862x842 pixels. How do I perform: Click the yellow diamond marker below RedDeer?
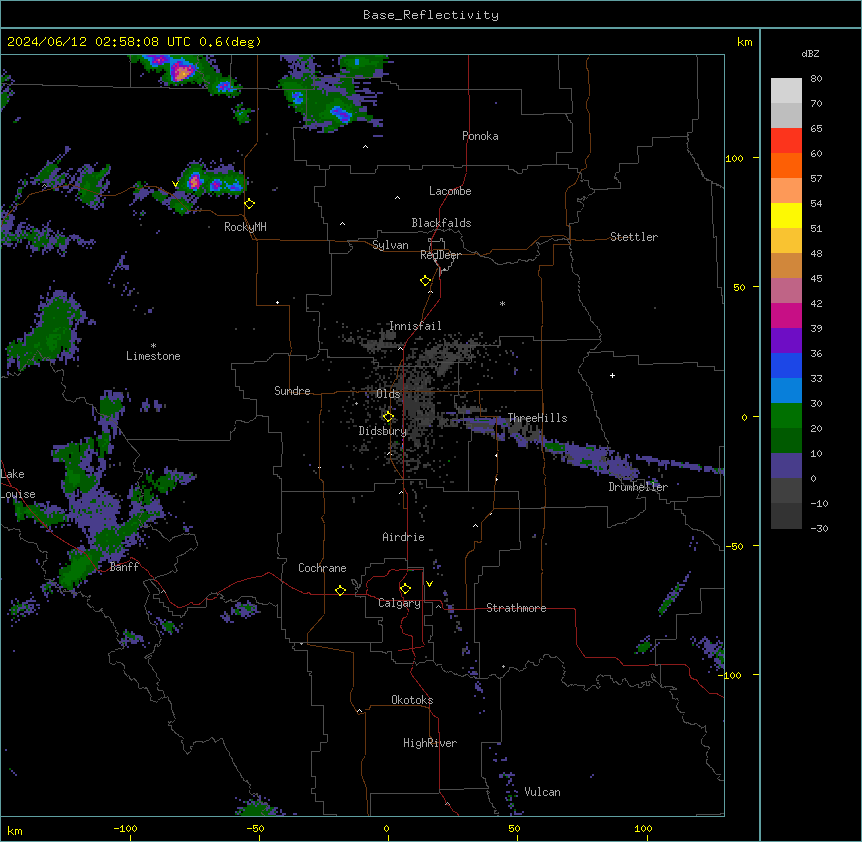[426, 281]
